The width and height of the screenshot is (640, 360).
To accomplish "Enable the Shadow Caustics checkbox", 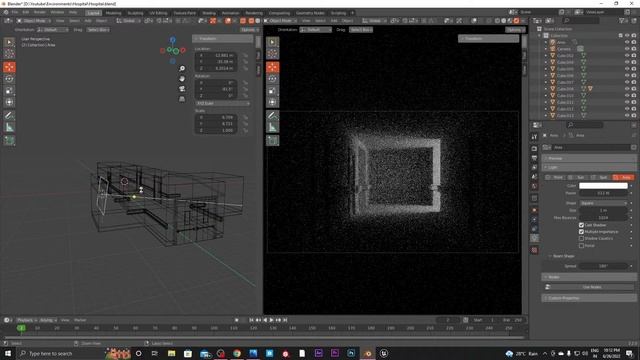I will [x=581, y=238].
